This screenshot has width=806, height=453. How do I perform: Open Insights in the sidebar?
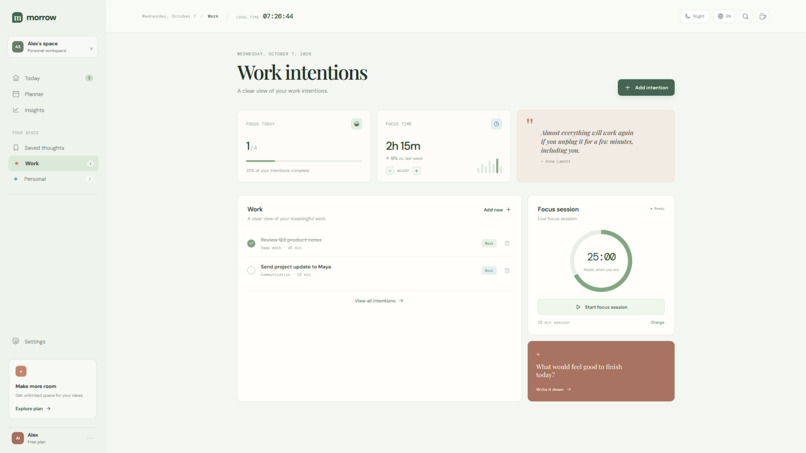coord(53,110)
